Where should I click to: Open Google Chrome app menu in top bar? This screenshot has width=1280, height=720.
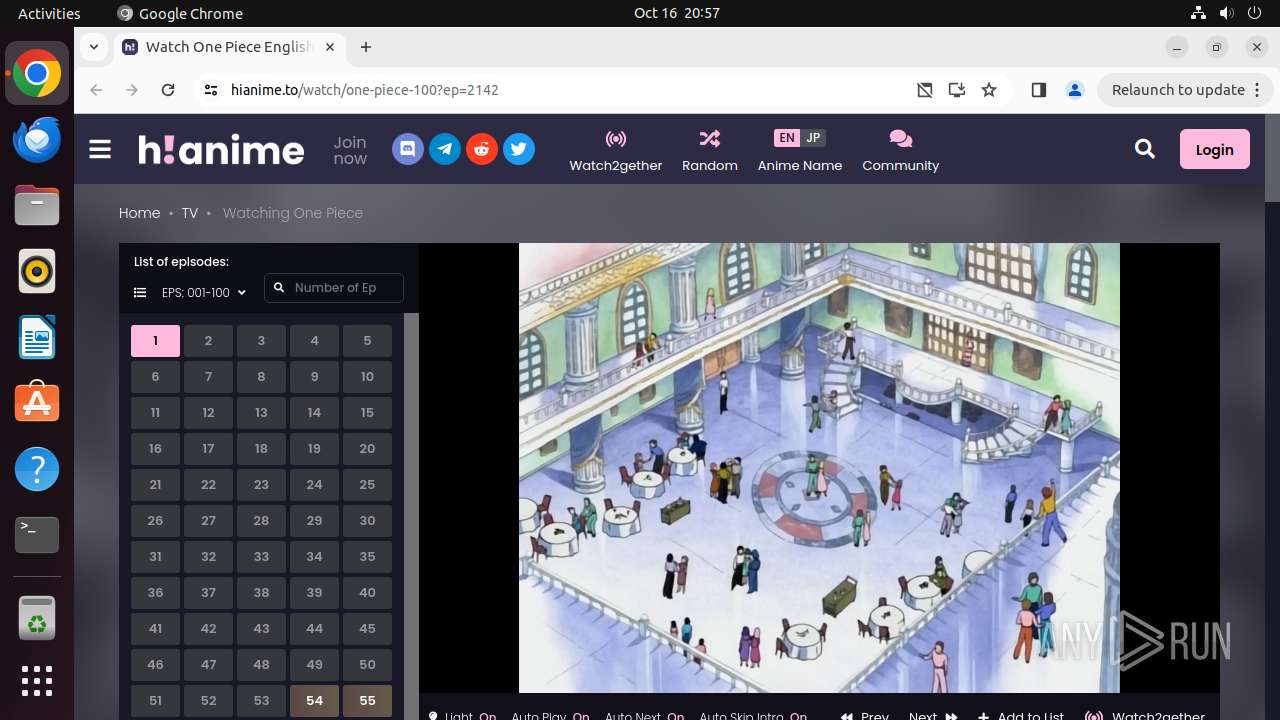pos(180,13)
